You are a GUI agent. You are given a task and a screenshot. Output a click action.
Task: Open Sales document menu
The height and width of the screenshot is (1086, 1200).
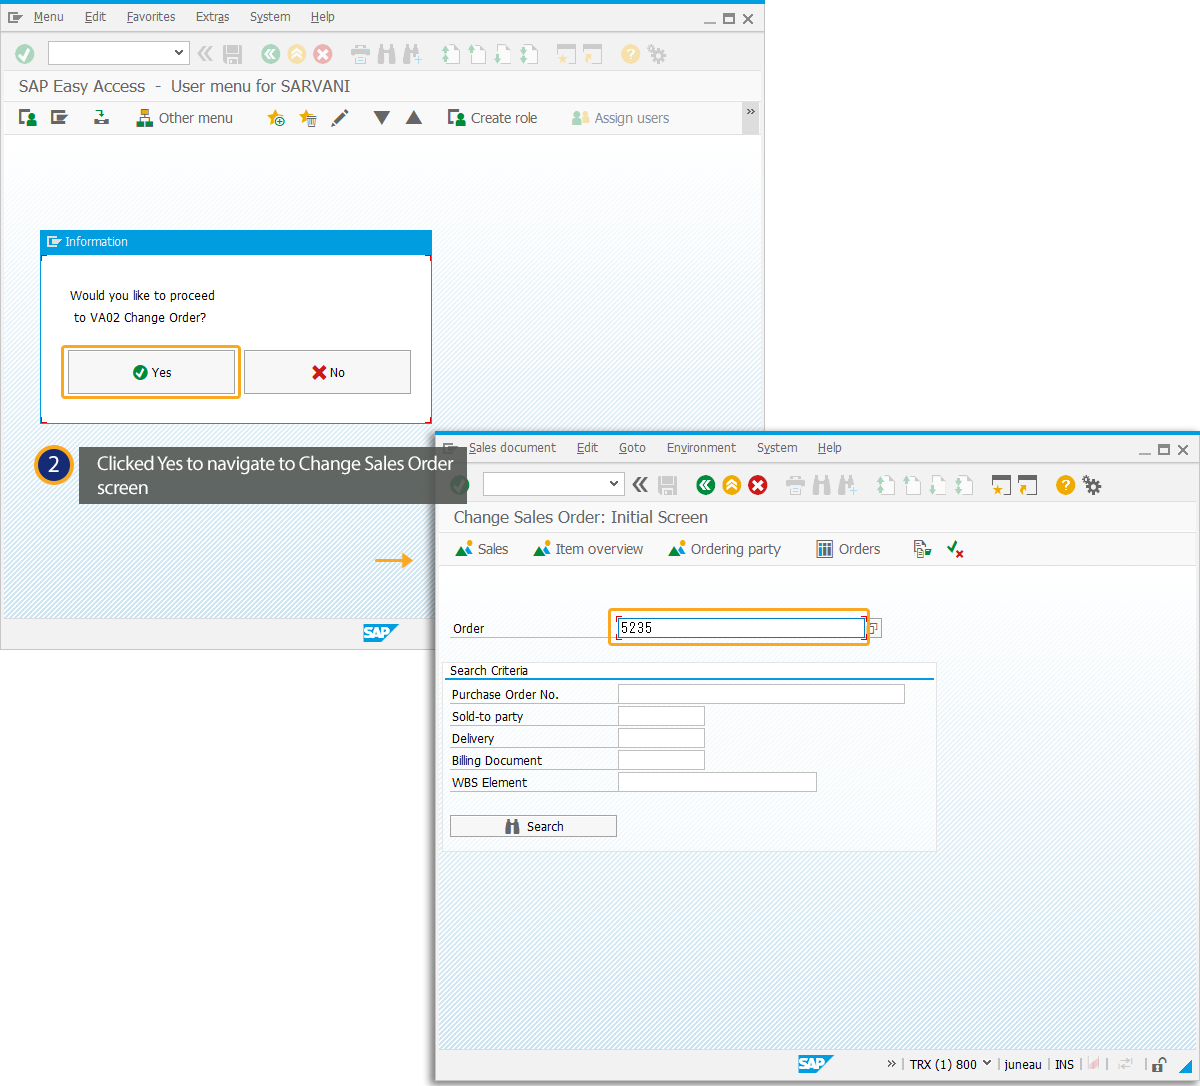point(512,448)
